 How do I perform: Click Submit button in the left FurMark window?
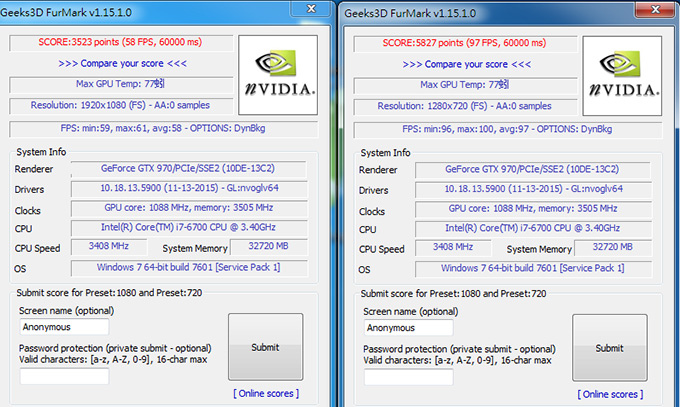click(x=265, y=347)
